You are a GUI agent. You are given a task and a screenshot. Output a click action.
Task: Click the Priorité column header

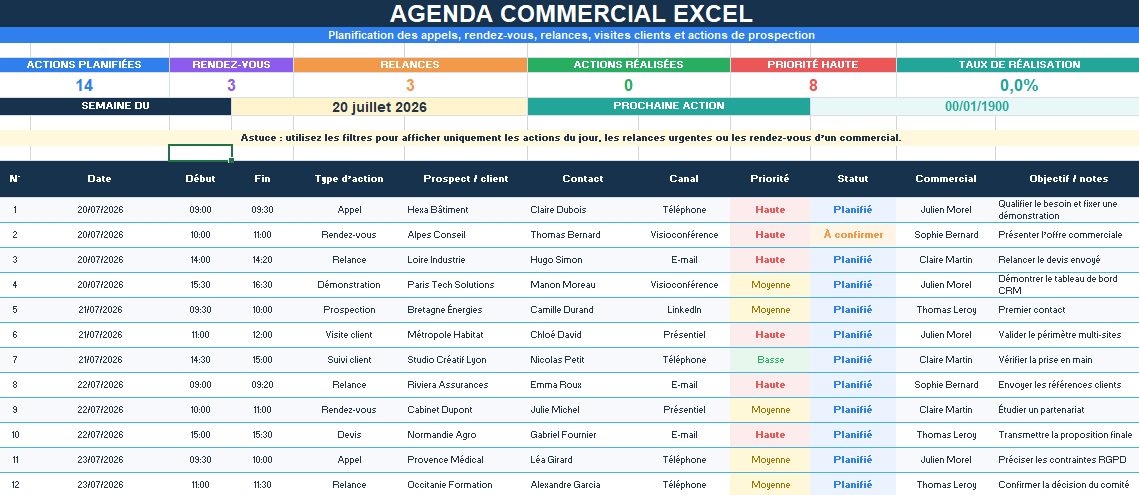(769, 179)
